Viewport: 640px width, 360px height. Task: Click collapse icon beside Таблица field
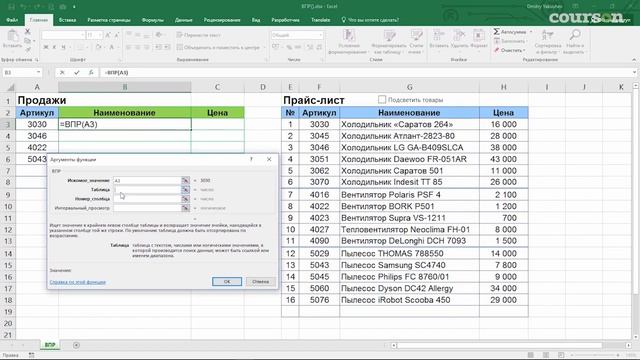tap(185, 190)
